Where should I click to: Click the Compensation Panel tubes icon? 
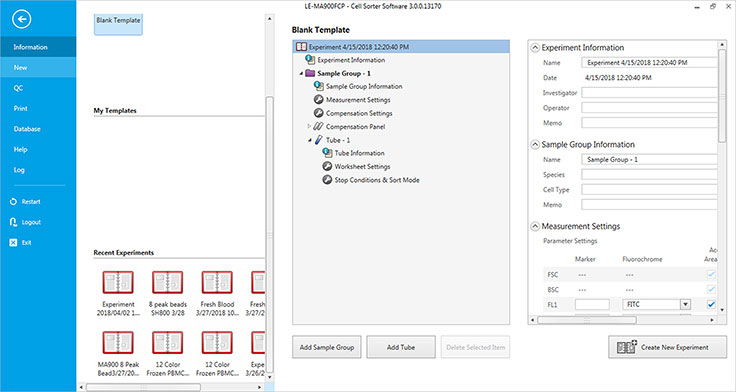pos(319,126)
